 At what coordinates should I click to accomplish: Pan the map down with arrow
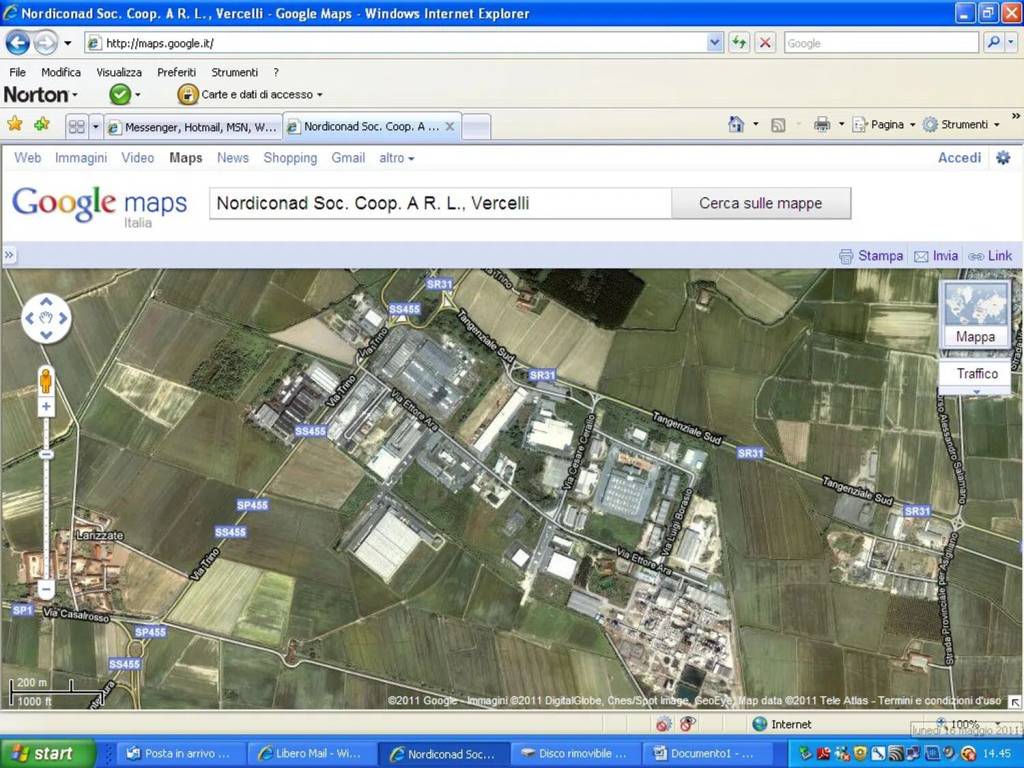(x=46, y=335)
